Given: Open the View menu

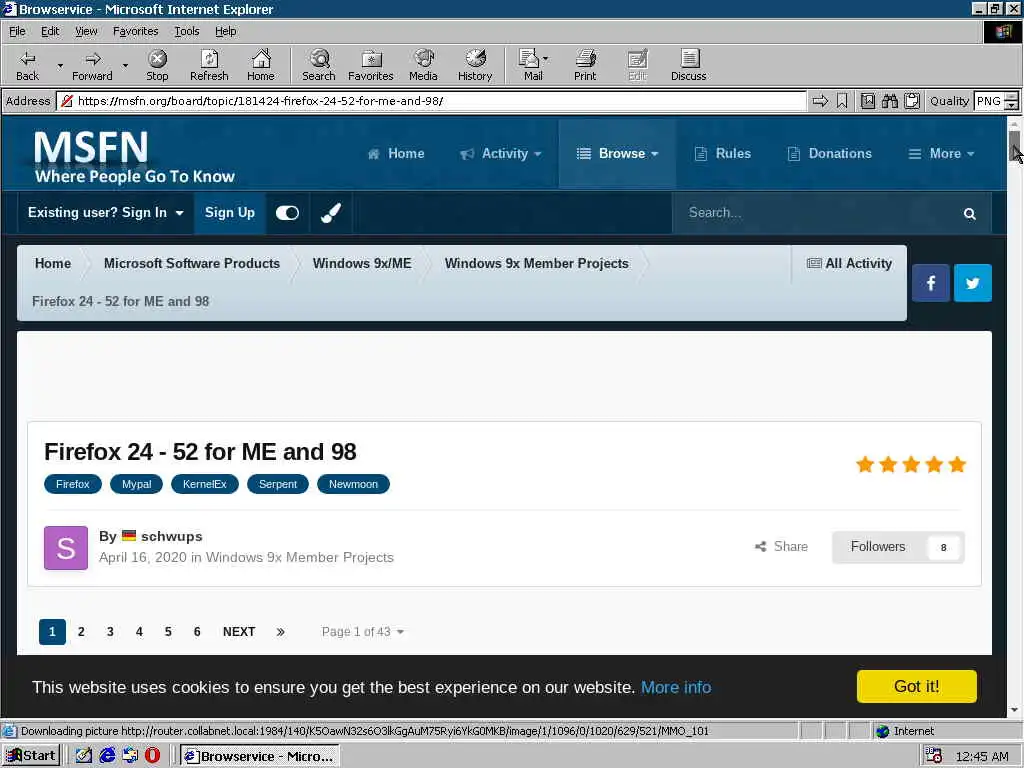Looking at the screenshot, I should click(86, 31).
